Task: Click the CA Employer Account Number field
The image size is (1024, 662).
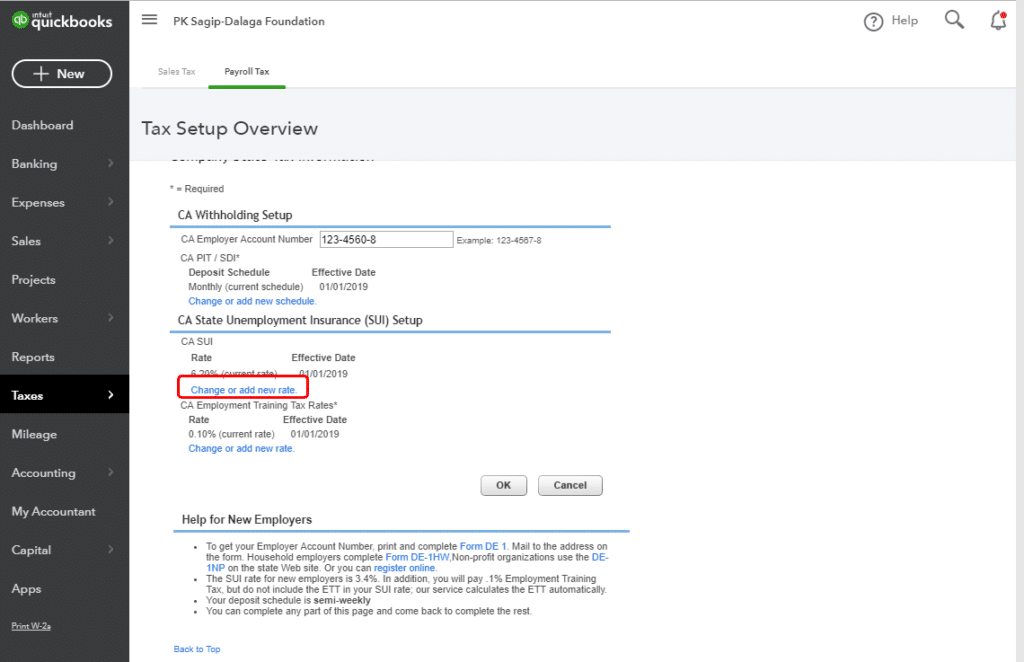Action: click(x=386, y=240)
